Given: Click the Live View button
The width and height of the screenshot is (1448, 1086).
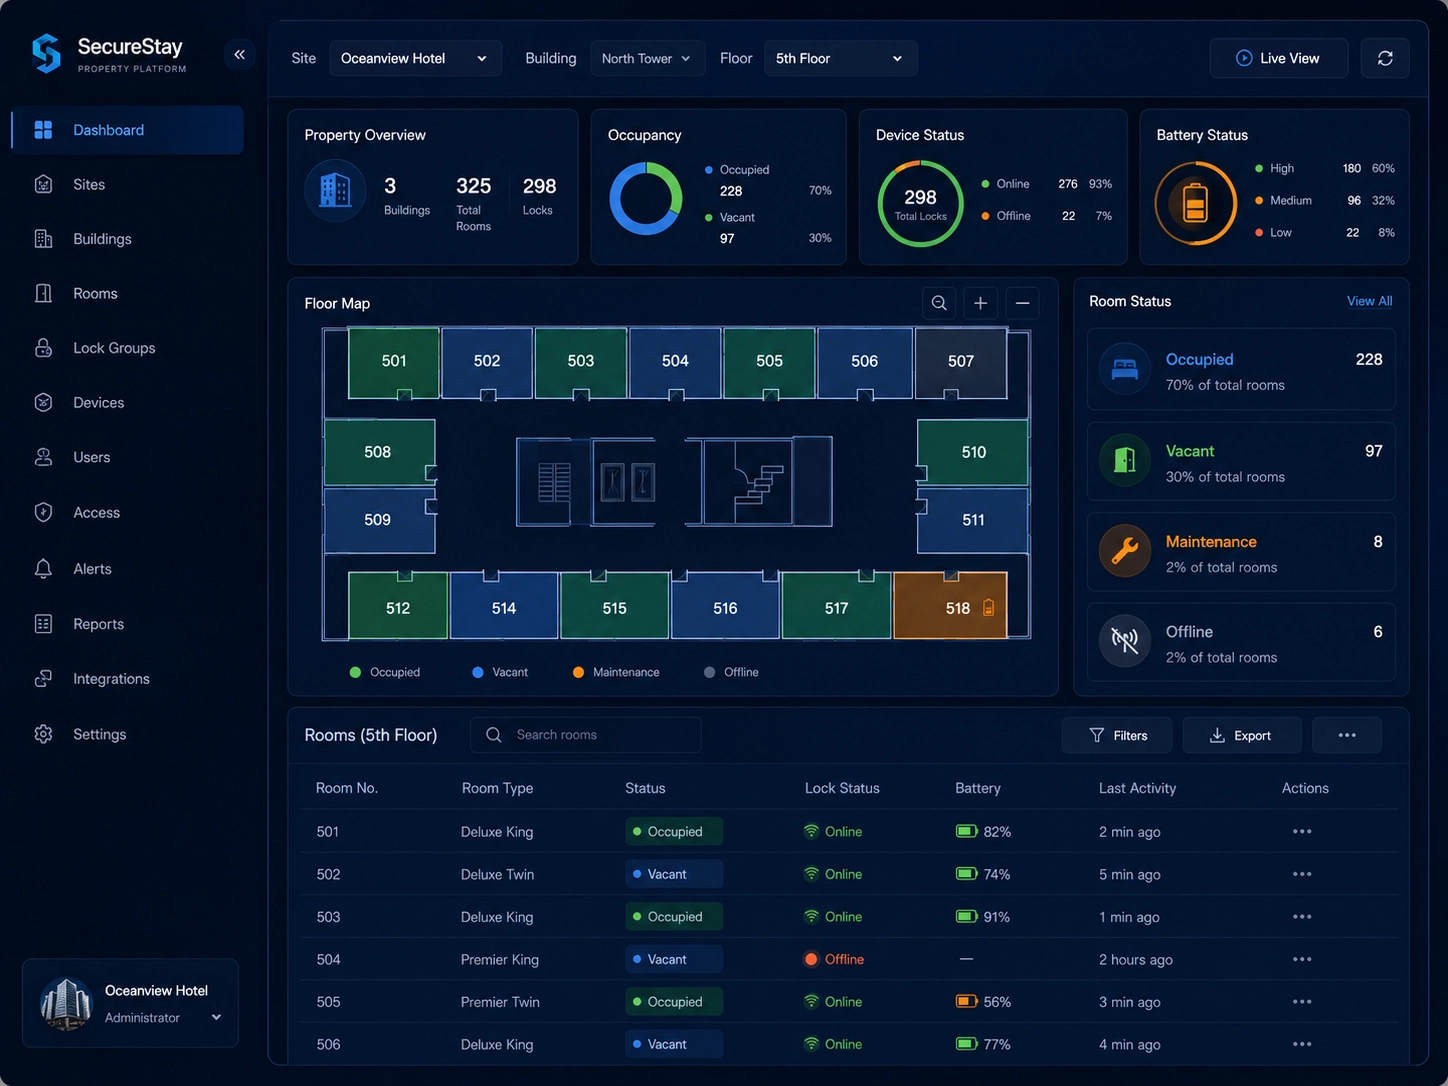Looking at the screenshot, I should [1278, 58].
